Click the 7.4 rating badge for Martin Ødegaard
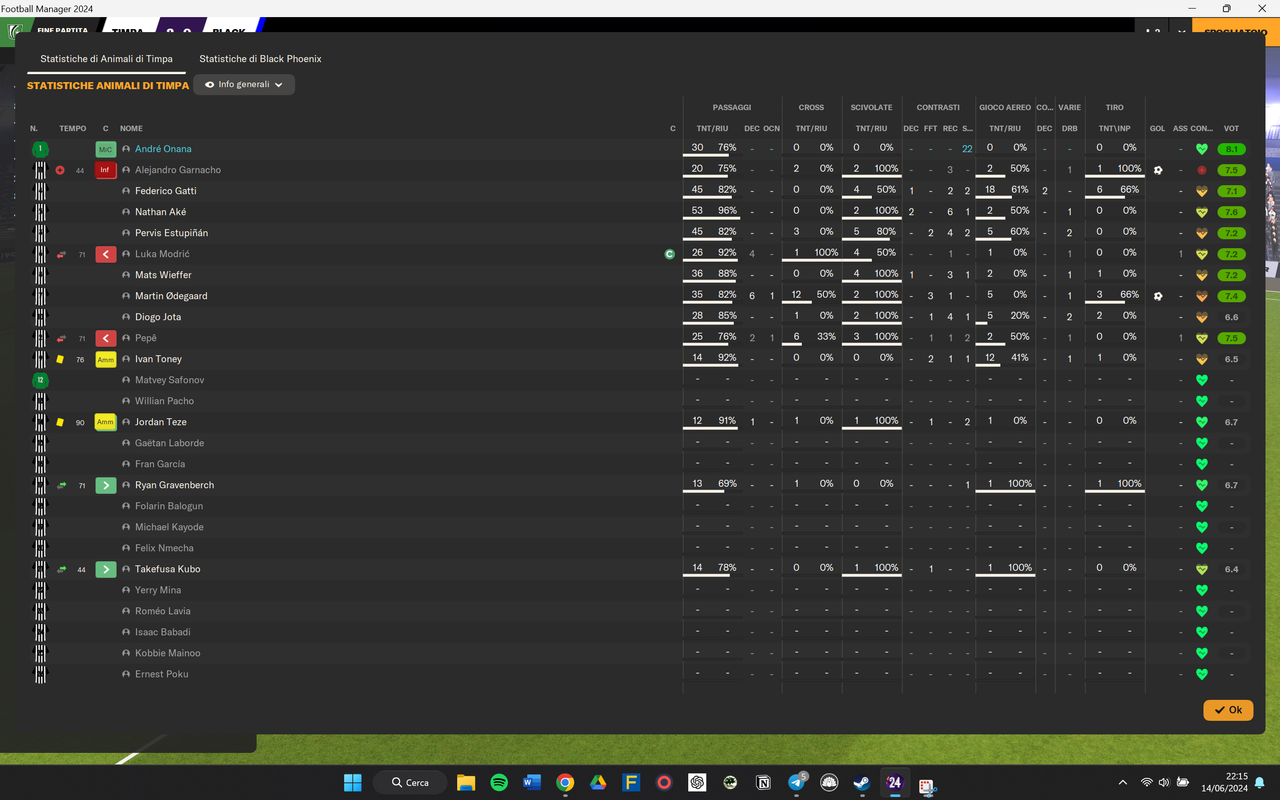 1231,296
